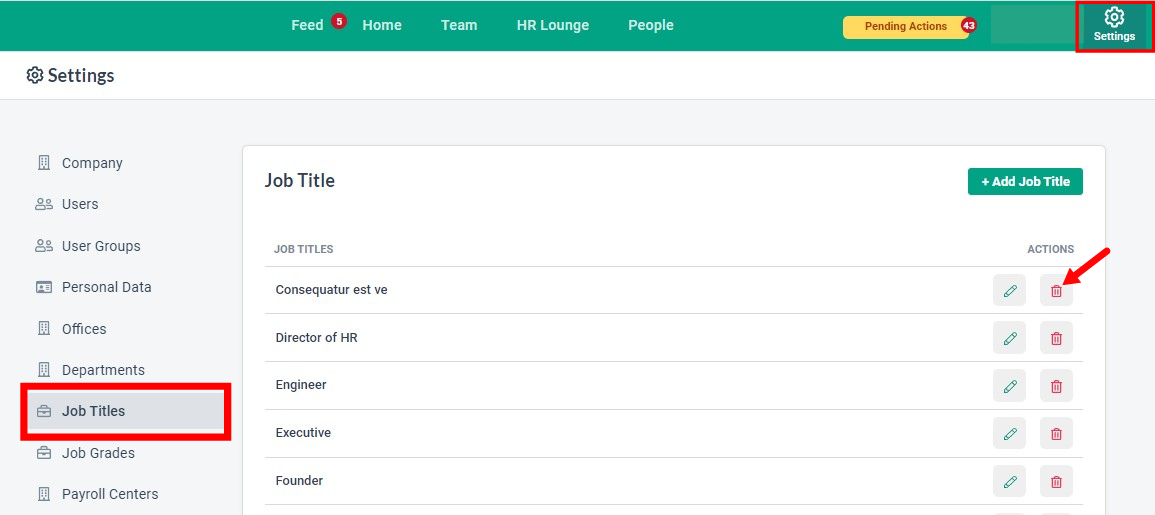
Task: Open Departments settings section
Action: point(91,370)
